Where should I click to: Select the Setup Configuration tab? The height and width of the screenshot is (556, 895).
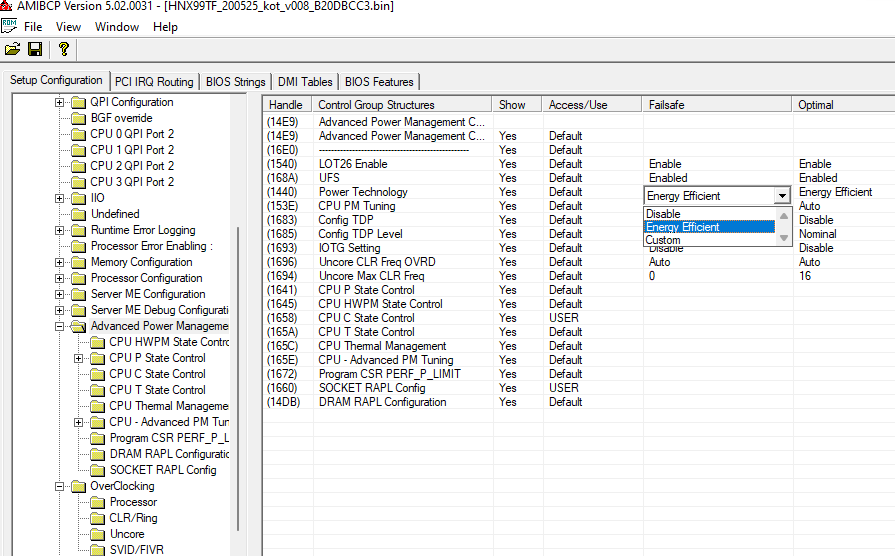56,80
